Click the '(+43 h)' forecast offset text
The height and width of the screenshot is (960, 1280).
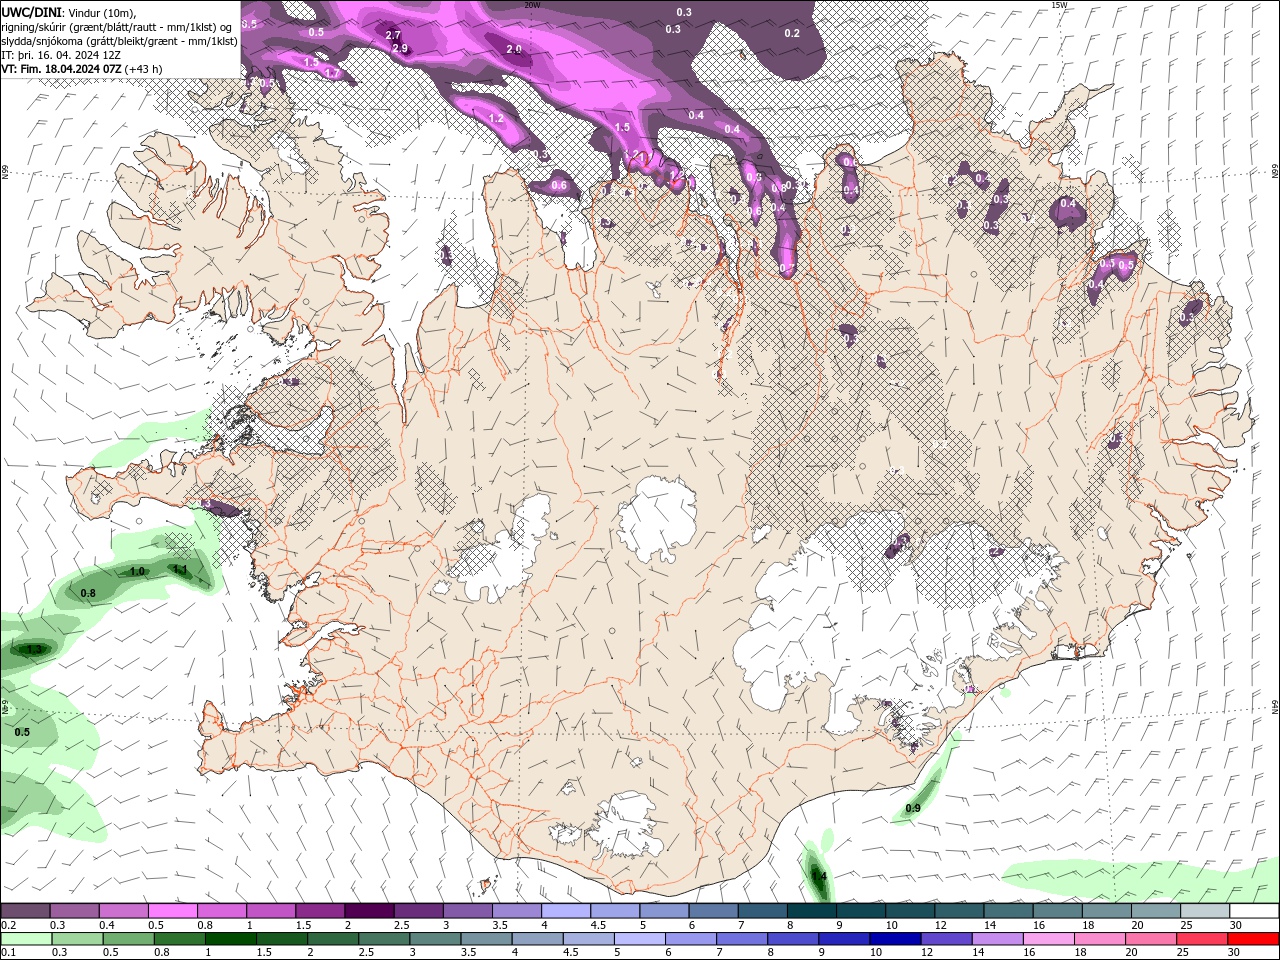click(144, 69)
